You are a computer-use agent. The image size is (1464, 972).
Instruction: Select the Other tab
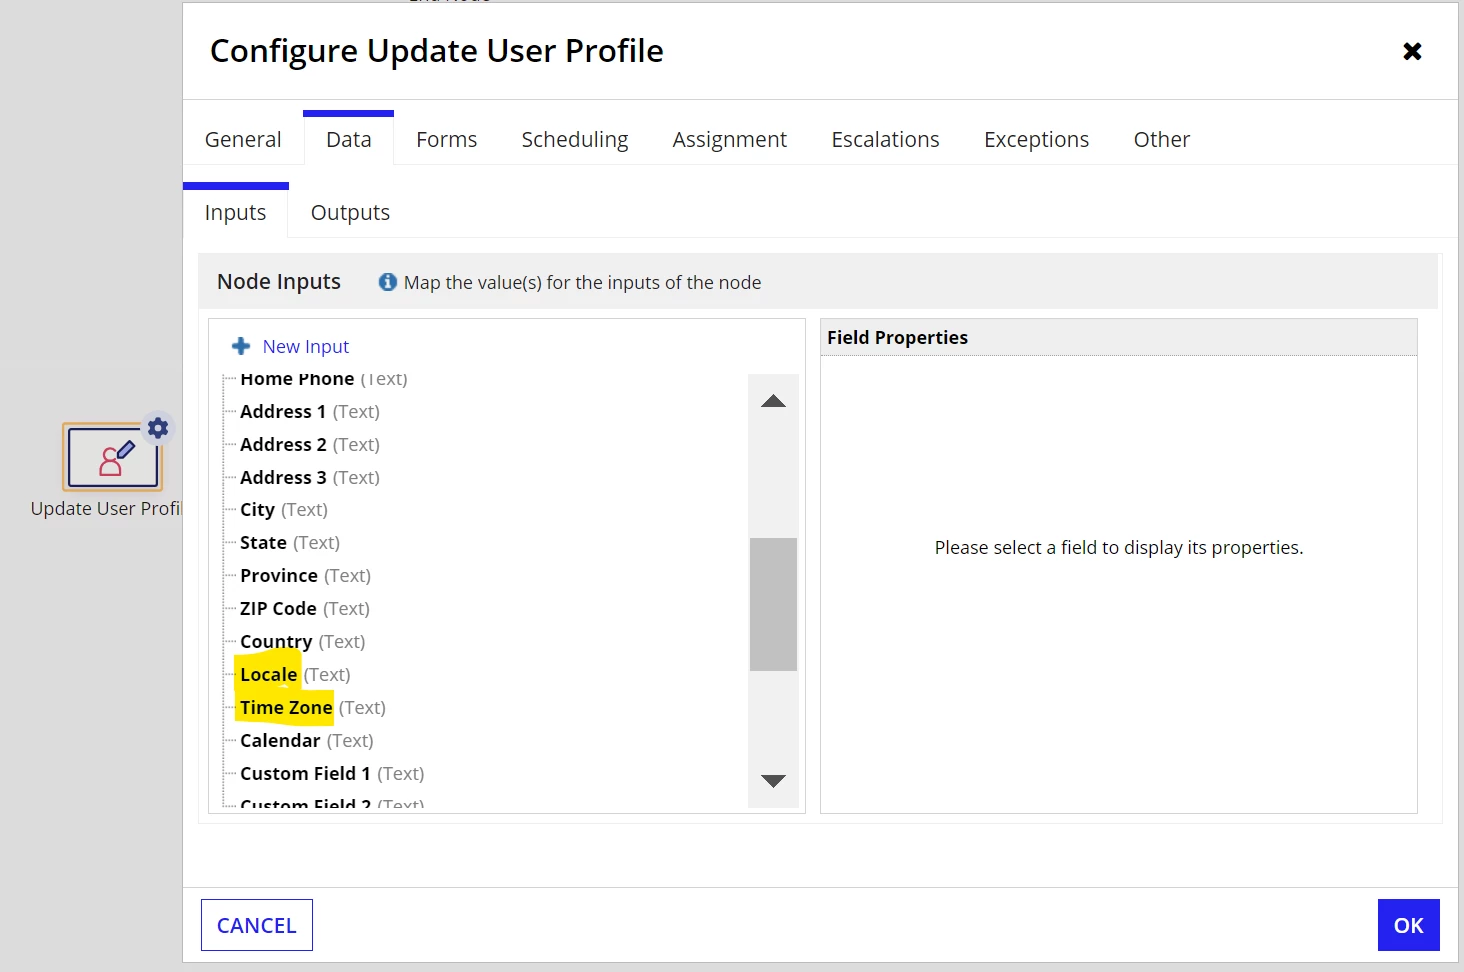pyautogui.click(x=1161, y=140)
